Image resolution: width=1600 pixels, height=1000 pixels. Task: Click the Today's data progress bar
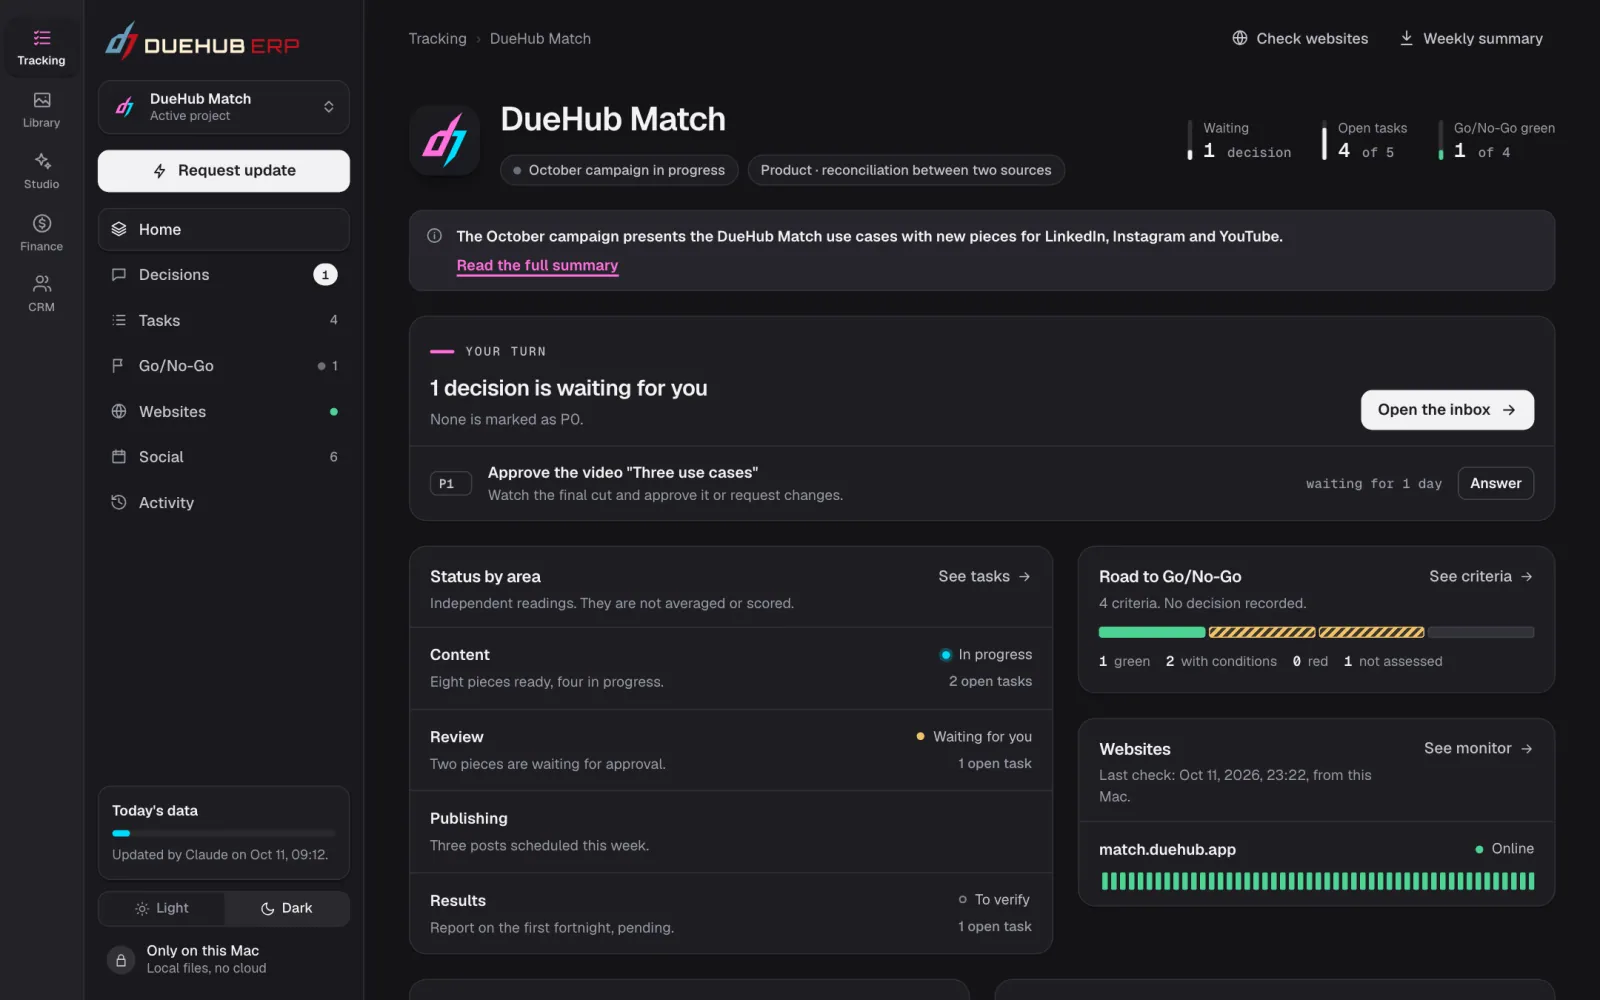(x=224, y=833)
